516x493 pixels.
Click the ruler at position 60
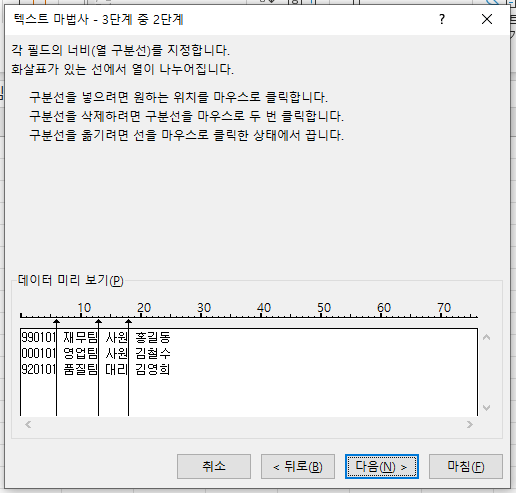point(384,308)
